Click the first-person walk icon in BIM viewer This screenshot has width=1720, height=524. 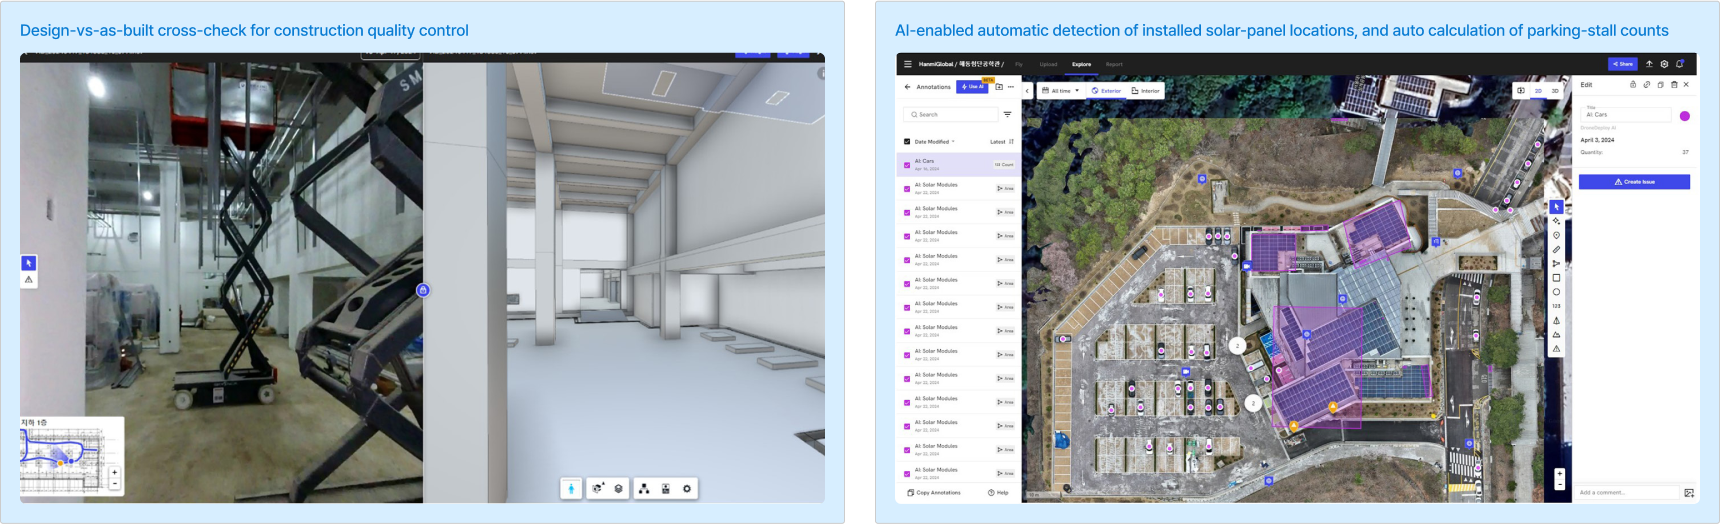tap(571, 489)
